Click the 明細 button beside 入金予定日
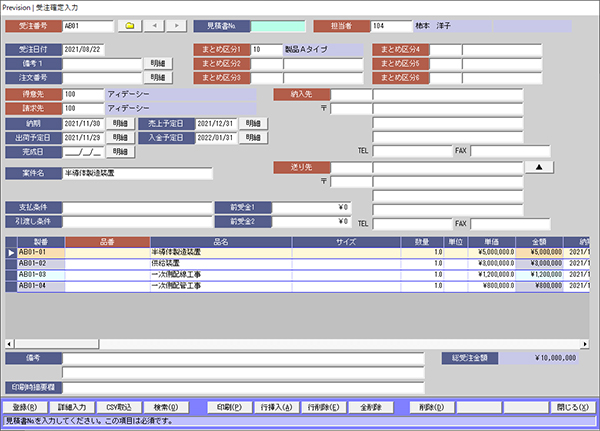 (253, 137)
